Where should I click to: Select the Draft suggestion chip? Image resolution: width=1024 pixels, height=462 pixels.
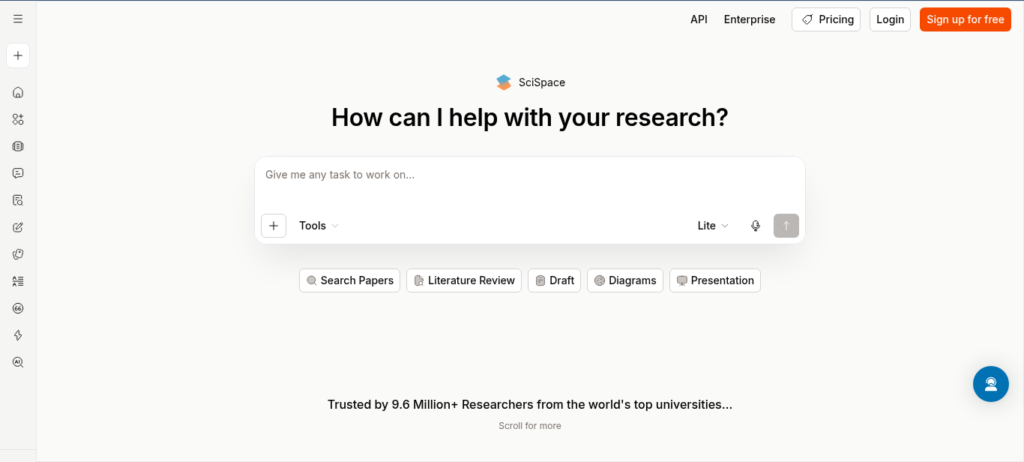point(554,280)
